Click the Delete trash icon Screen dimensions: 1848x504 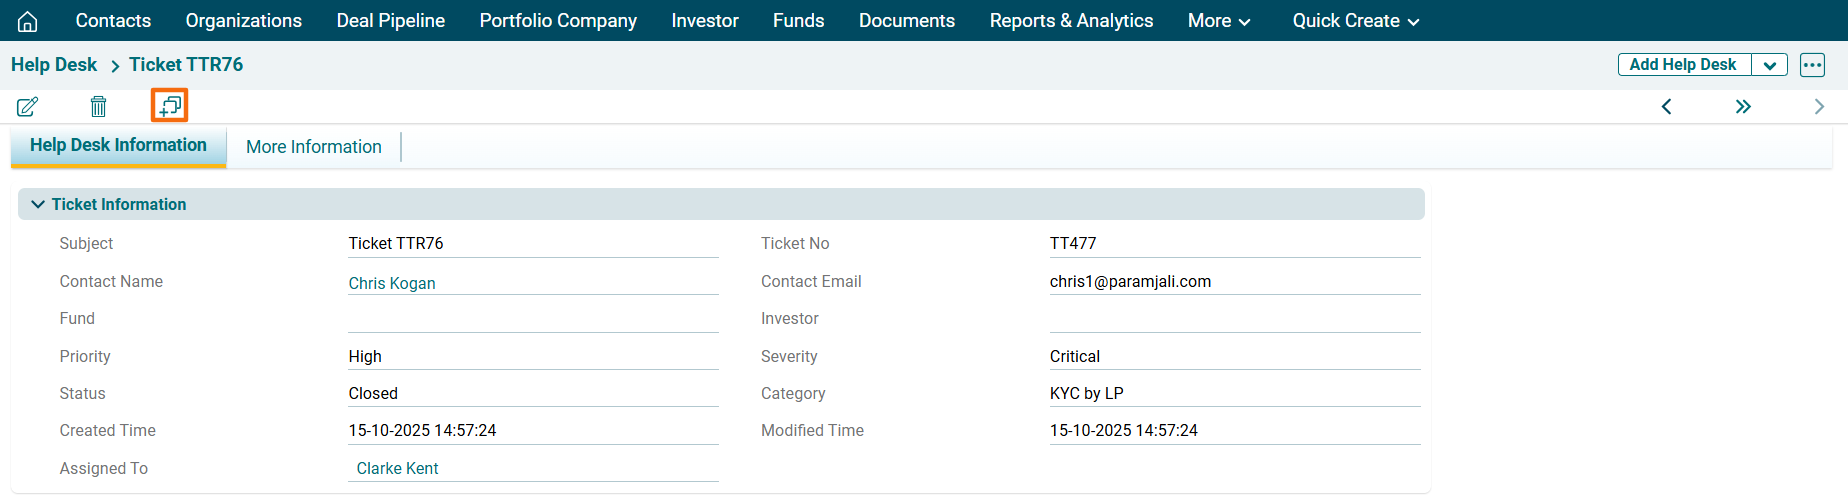[98, 106]
